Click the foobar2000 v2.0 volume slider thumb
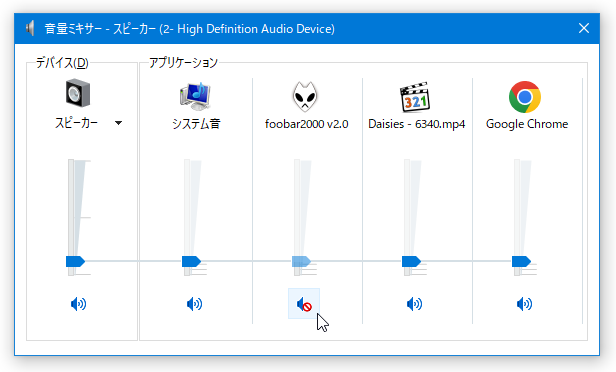 click(301, 261)
